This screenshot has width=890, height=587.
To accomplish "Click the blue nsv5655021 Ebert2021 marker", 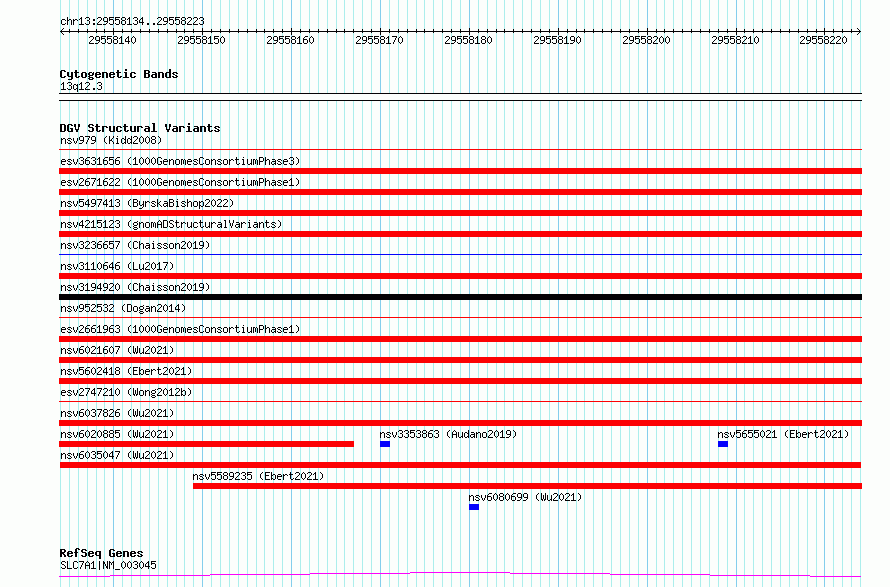I will coord(723,444).
